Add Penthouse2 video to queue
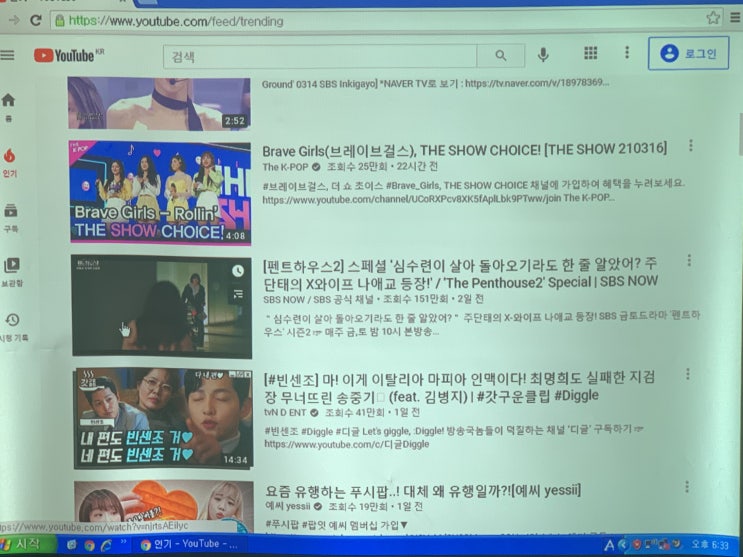 238,294
